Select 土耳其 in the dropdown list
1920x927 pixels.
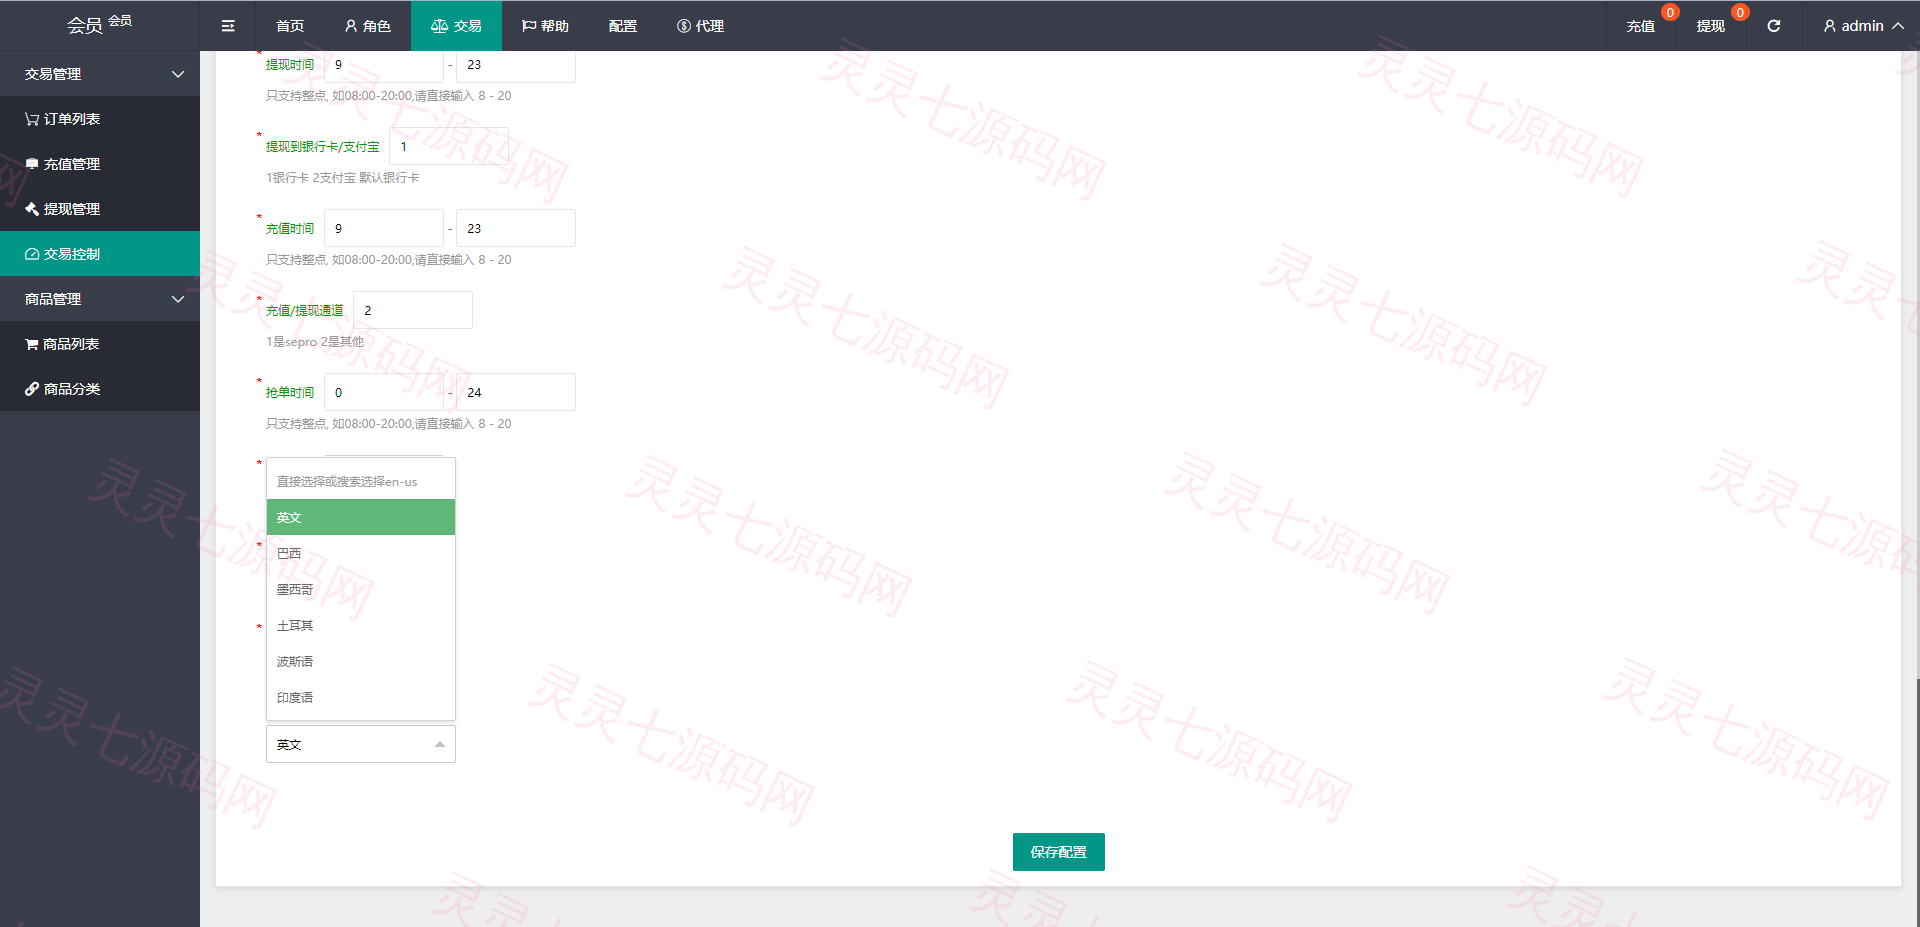361,625
